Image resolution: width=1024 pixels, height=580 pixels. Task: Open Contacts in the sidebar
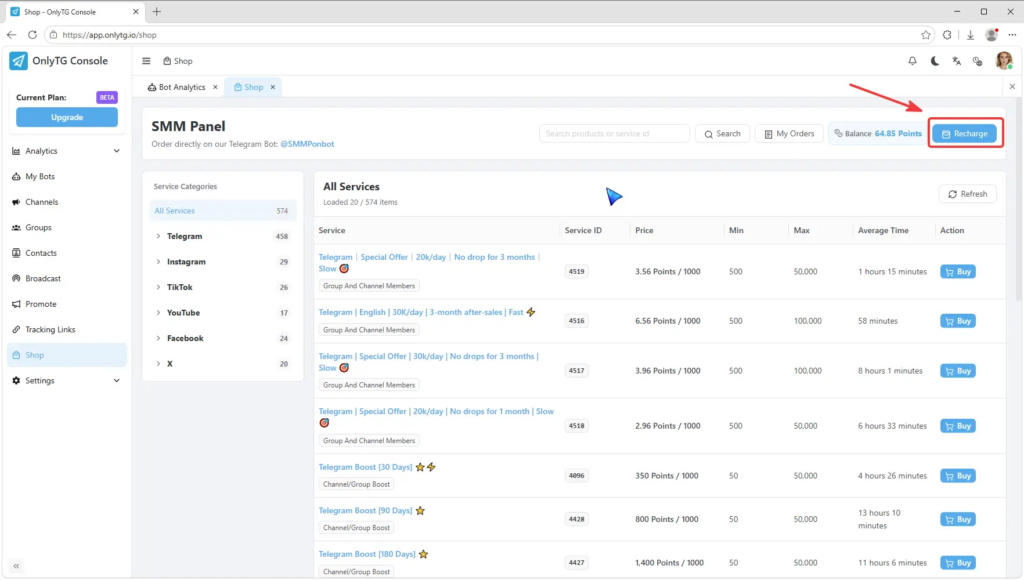(66, 253)
